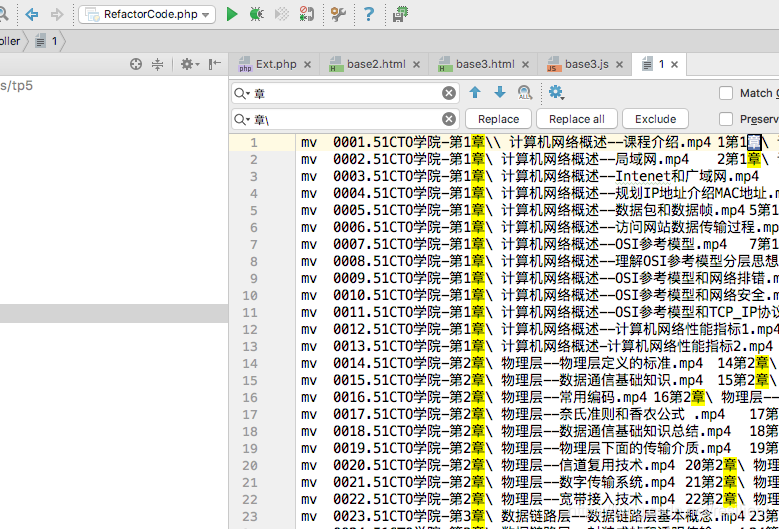Click into the replace field containing 章\

pyautogui.click(x=345, y=119)
